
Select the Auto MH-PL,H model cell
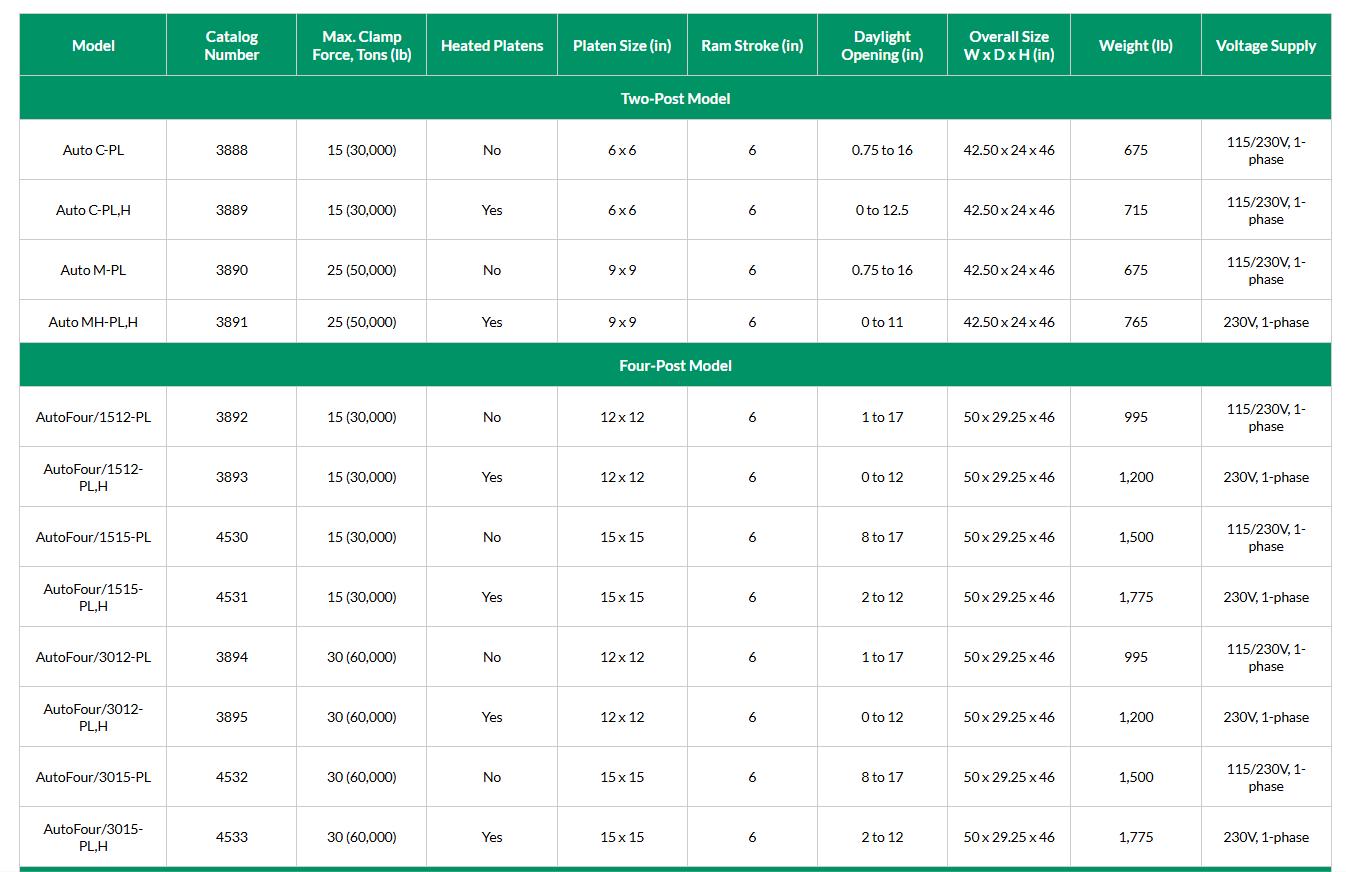click(x=93, y=322)
